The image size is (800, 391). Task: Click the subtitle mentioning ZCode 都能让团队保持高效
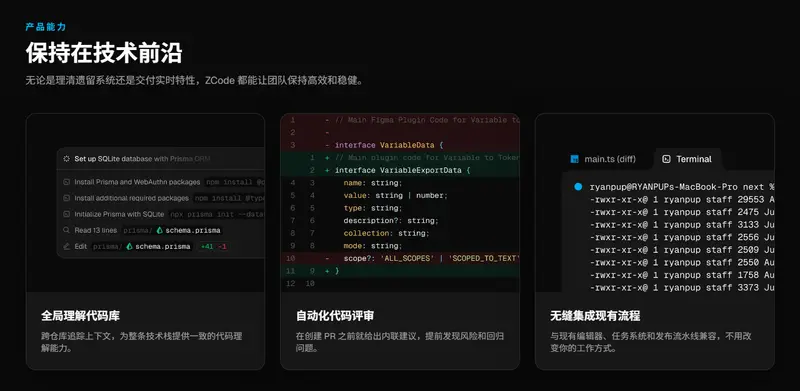[195, 81]
